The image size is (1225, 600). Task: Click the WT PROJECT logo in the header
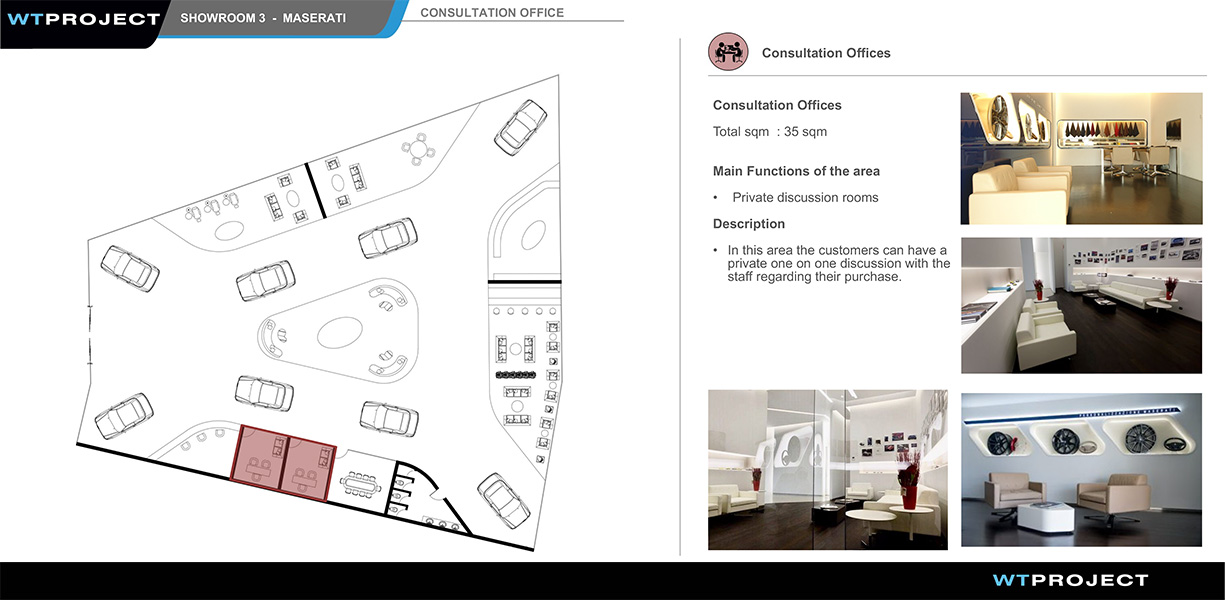tap(83, 19)
